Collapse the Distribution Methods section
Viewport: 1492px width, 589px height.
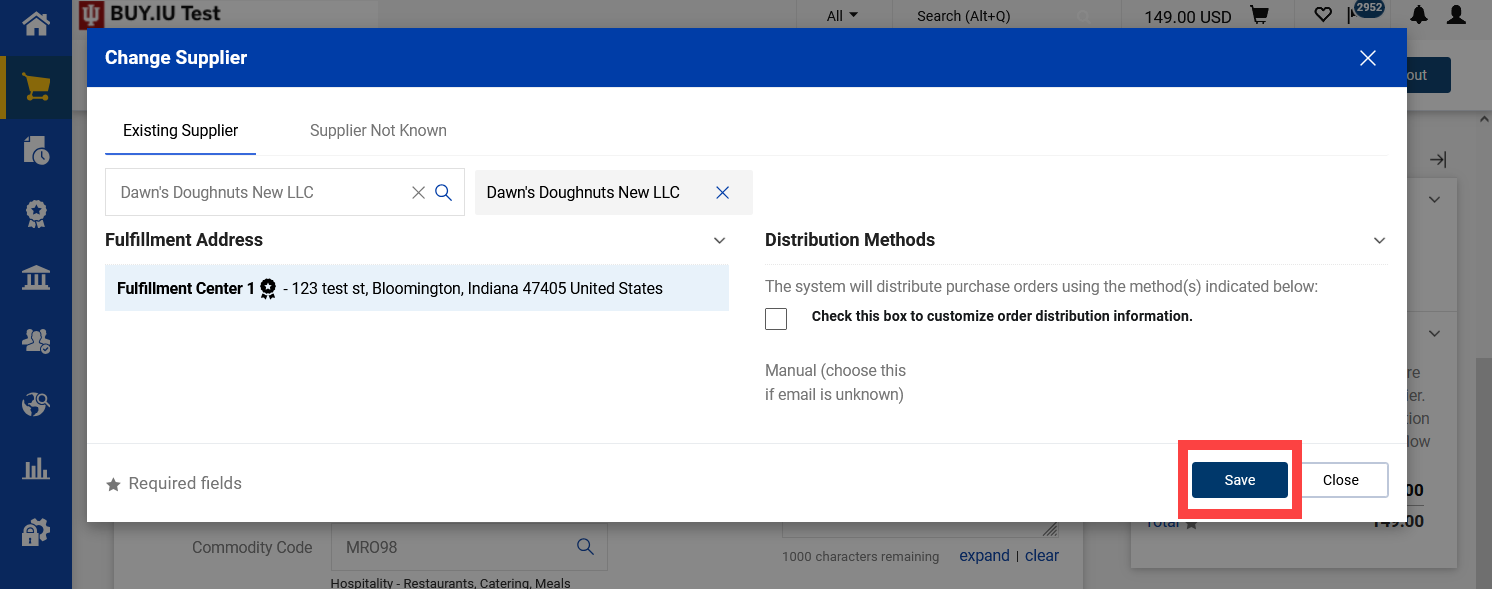[x=1379, y=240]
